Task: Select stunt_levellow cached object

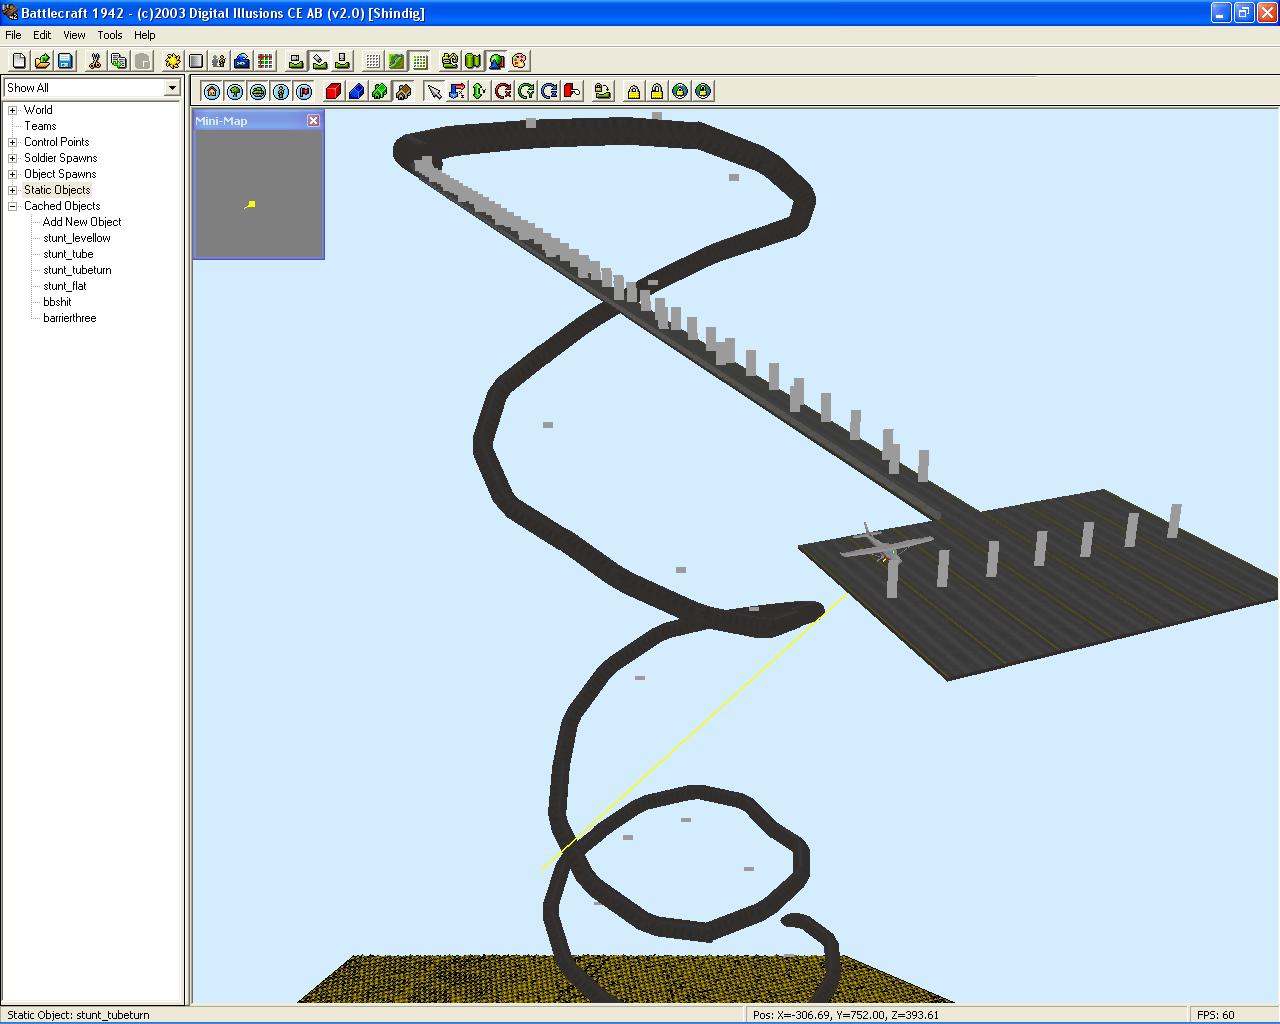Action: [77, 238]
